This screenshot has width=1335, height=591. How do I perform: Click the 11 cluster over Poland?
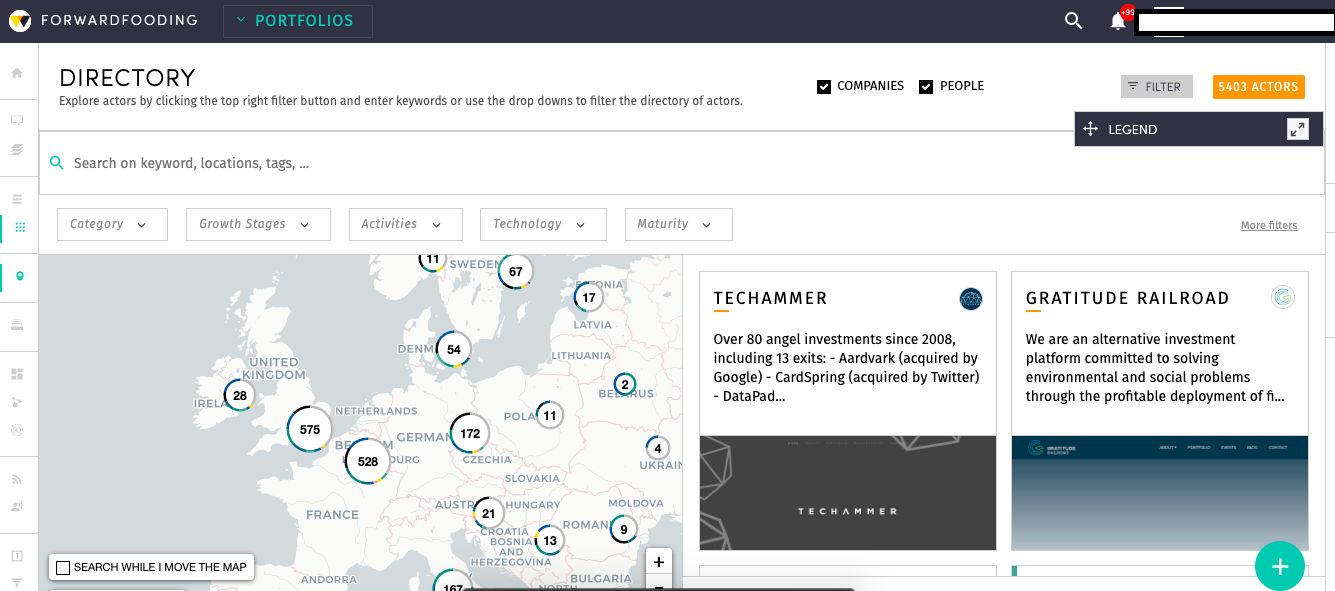click(549, 415)
